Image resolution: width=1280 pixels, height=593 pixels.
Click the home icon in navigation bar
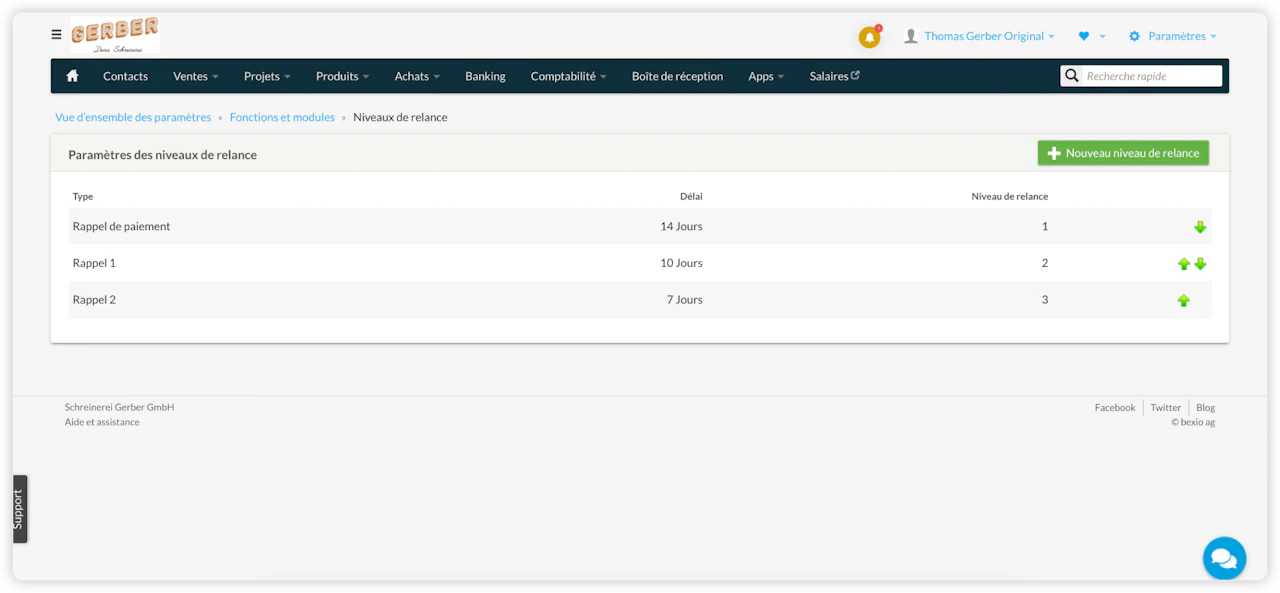tap(72, 76)
